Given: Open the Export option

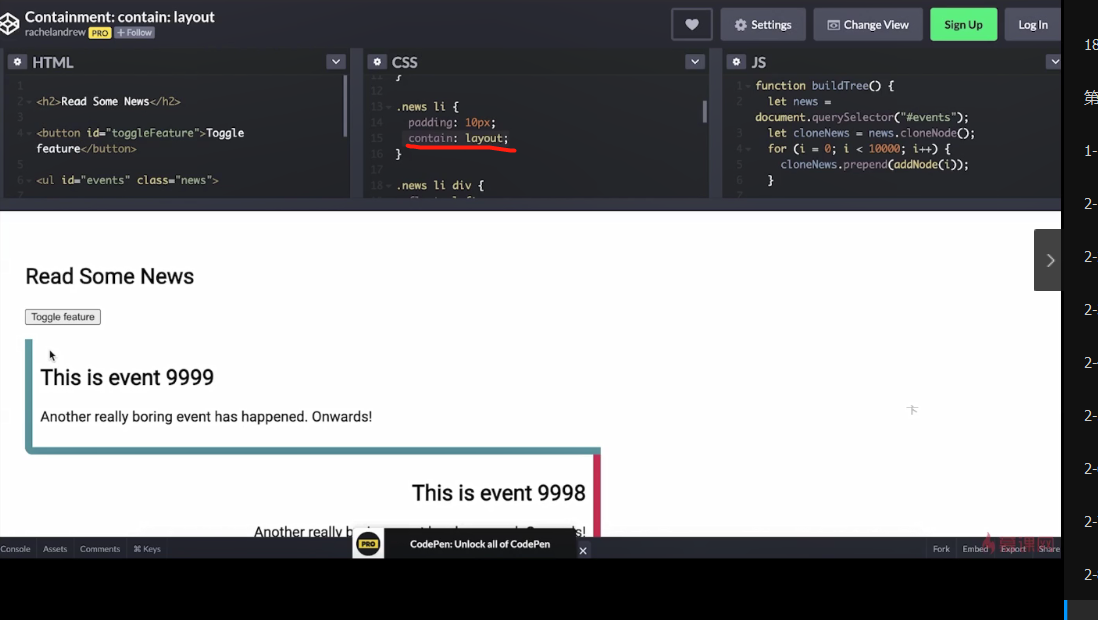Looking at the screenshot, I should (x=1013, y=549).
